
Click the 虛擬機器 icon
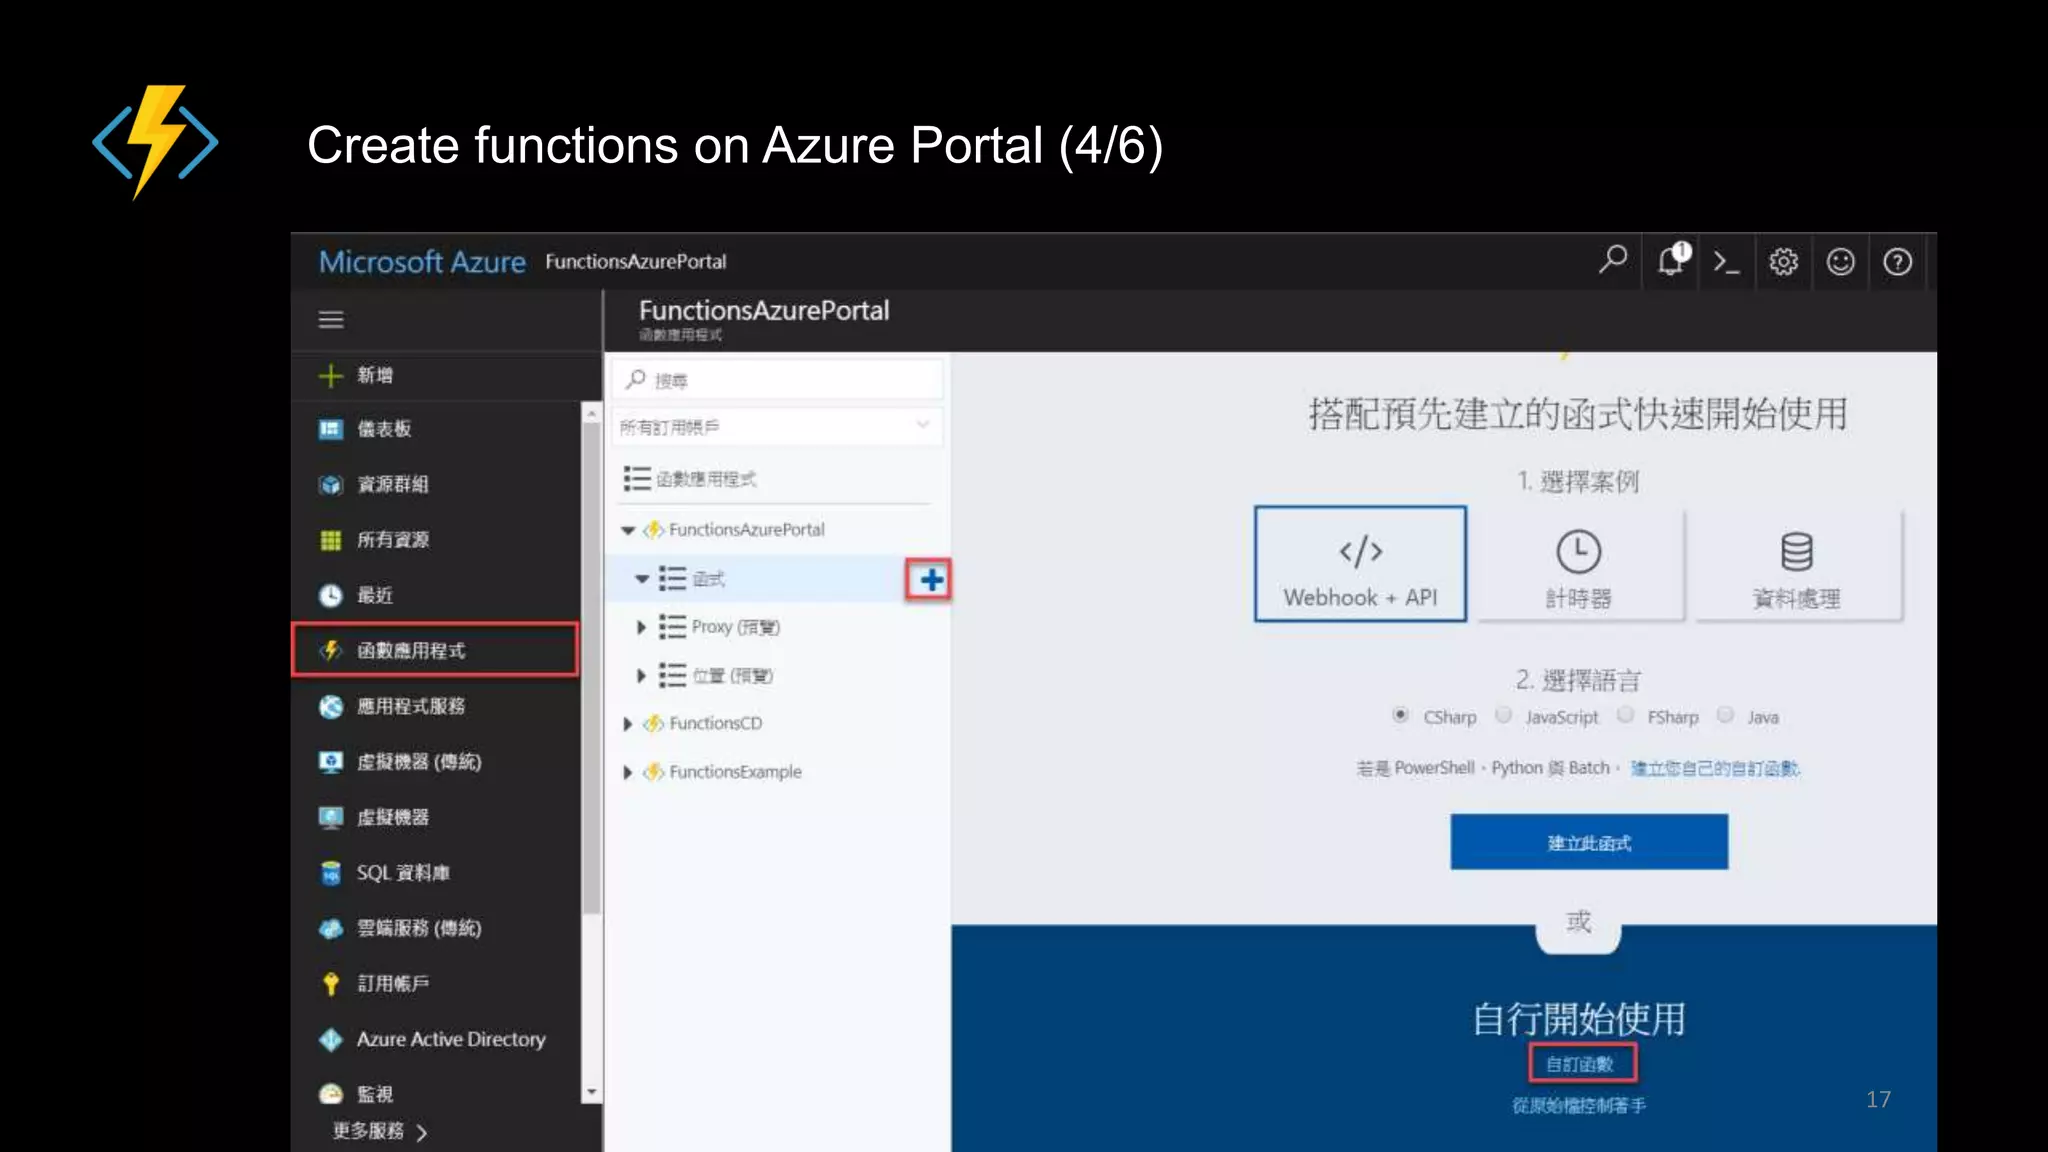[x=330, y=817]
